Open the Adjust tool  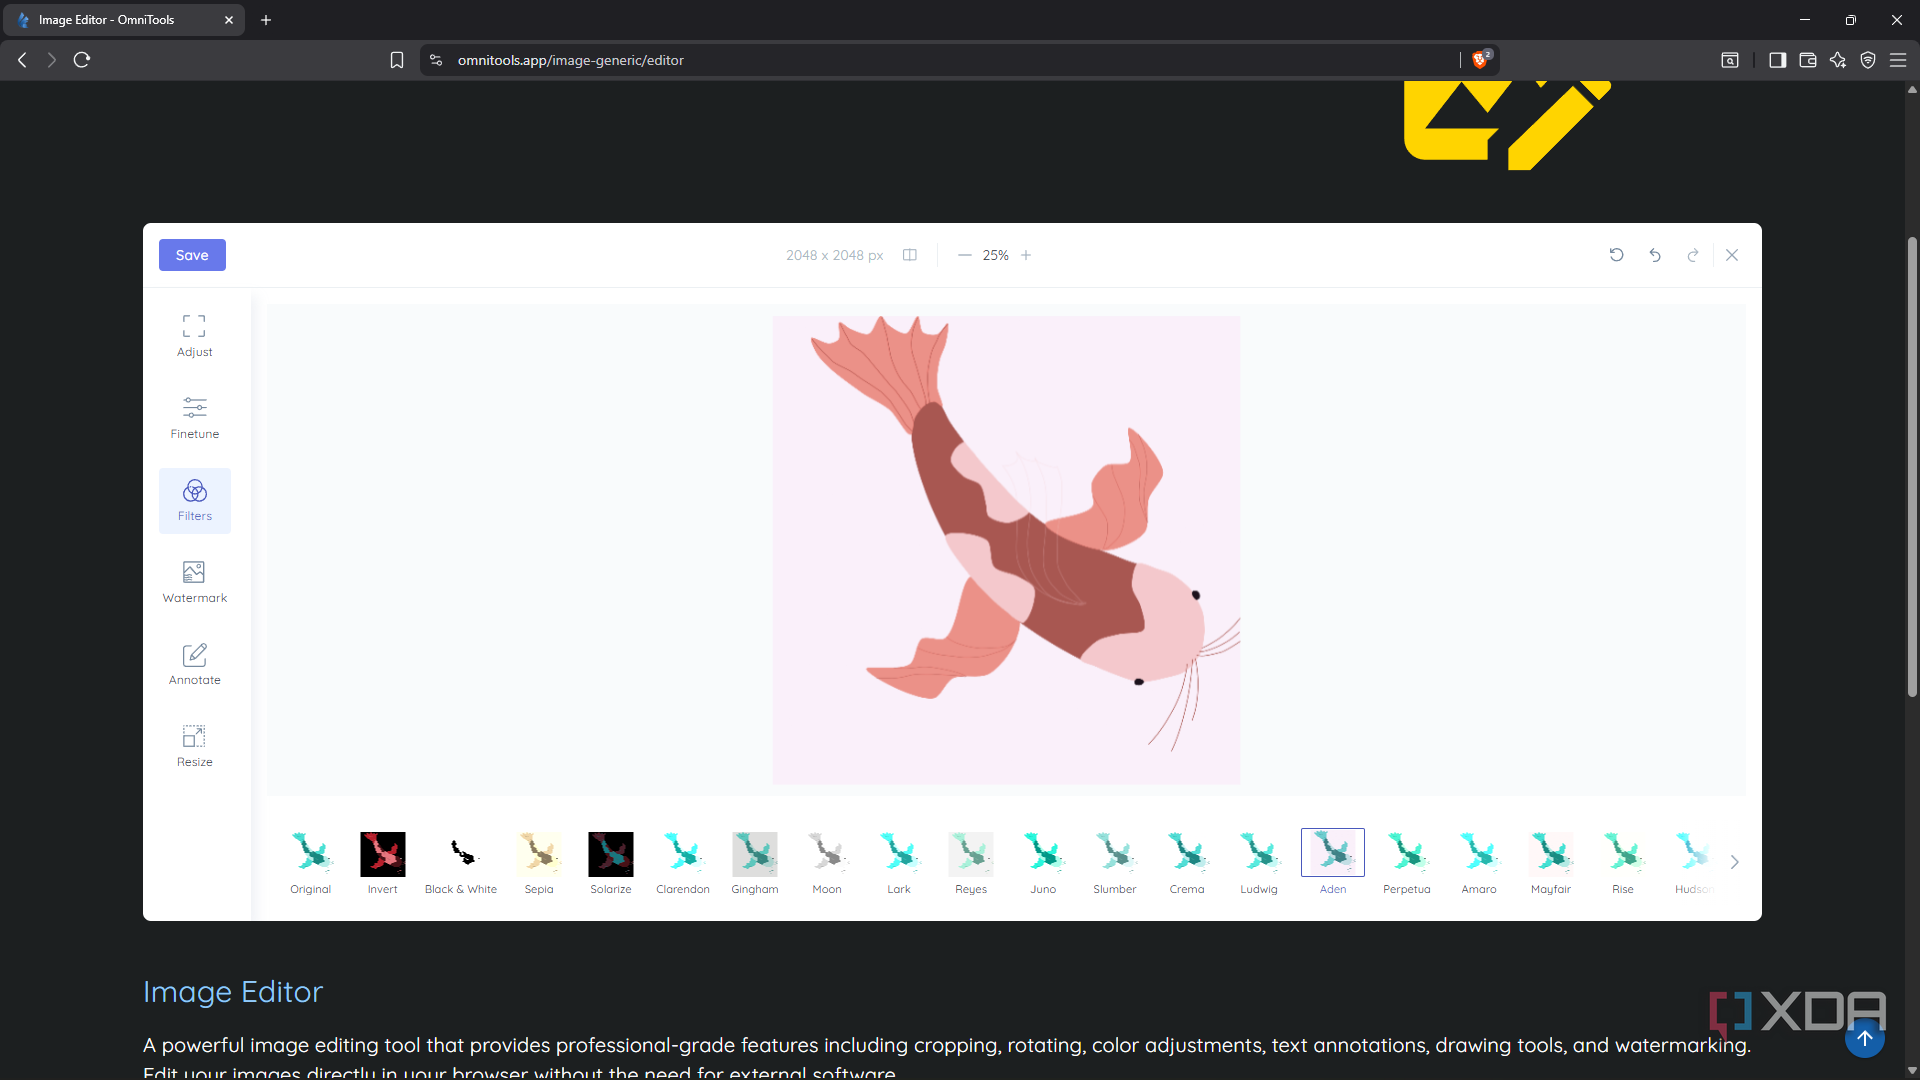click(194, 336)
